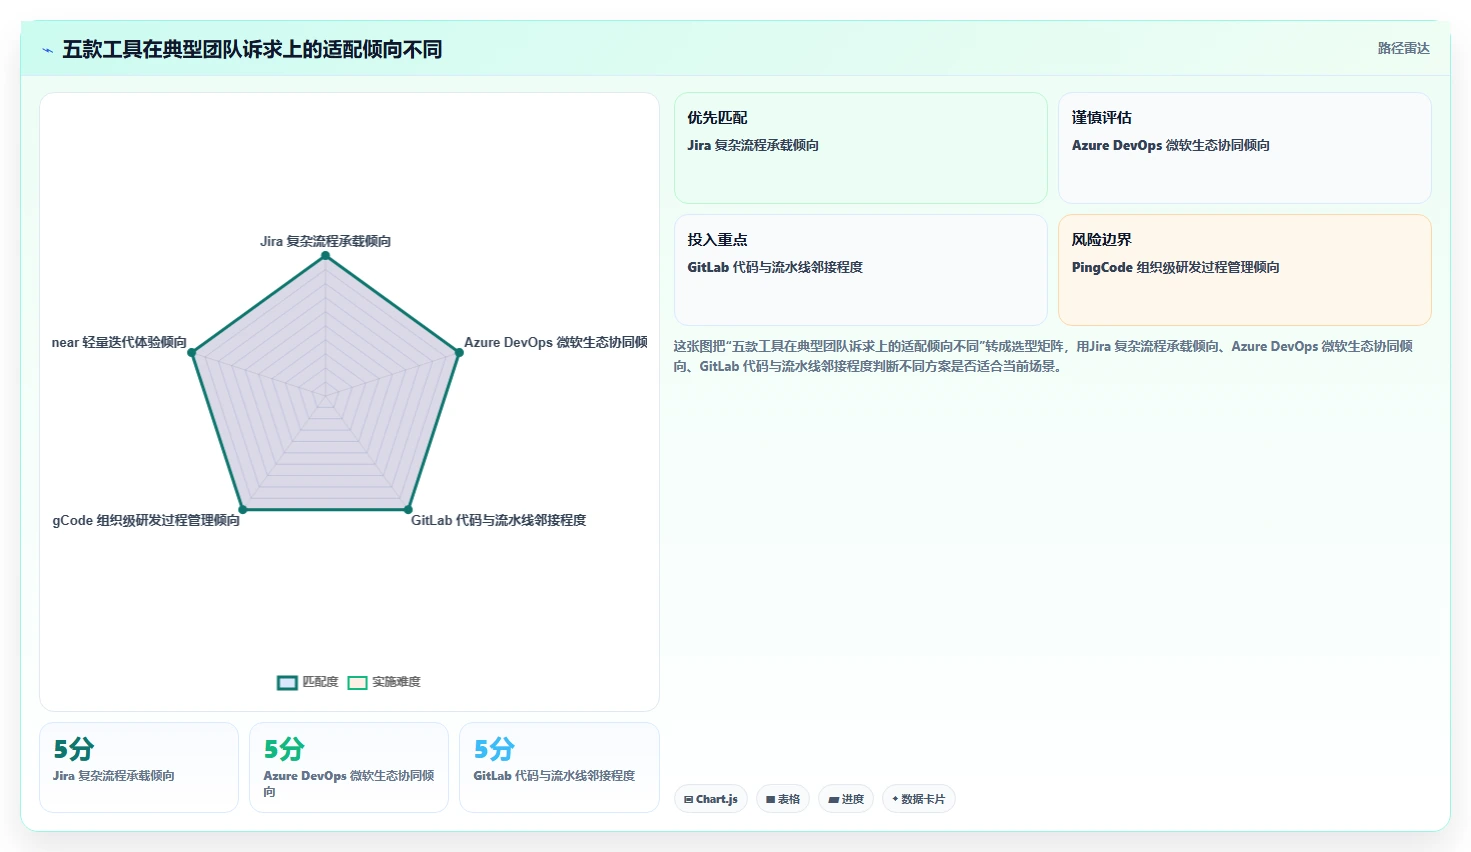1471x852 pixels.
Task: Click the description paragraph starting 这张图把
Action: coord(1043,356)
